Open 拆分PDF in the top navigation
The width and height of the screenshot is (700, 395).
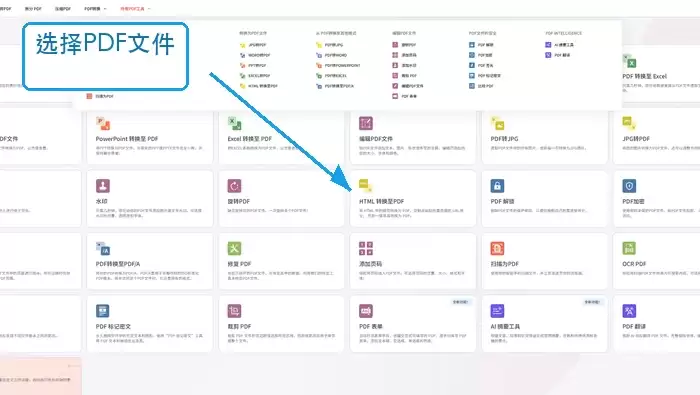point(33,8)
